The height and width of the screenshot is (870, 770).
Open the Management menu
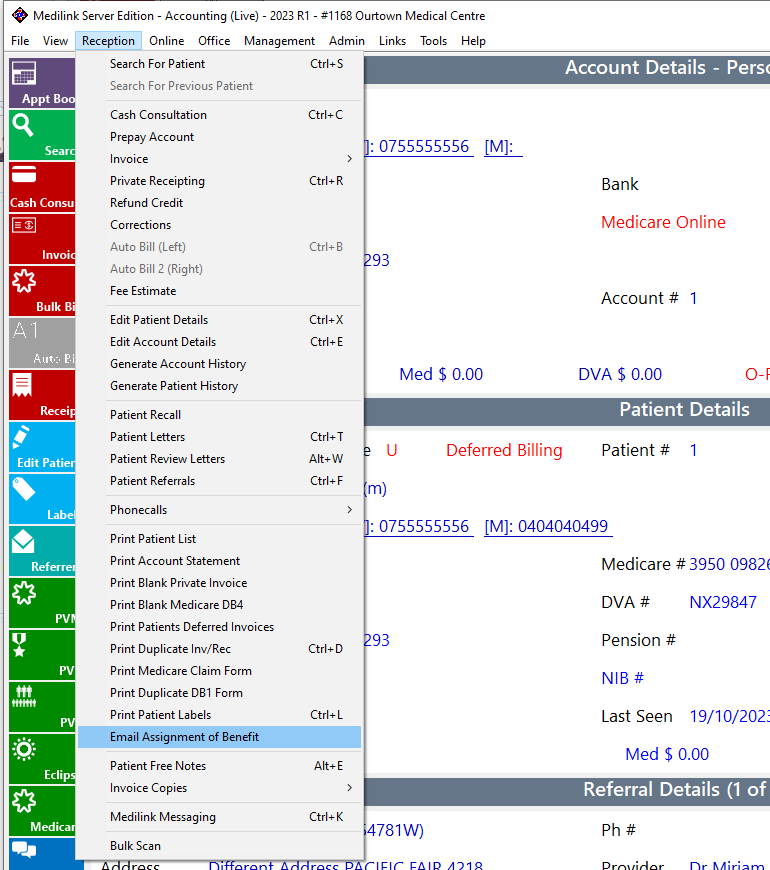tap(279, 41)
